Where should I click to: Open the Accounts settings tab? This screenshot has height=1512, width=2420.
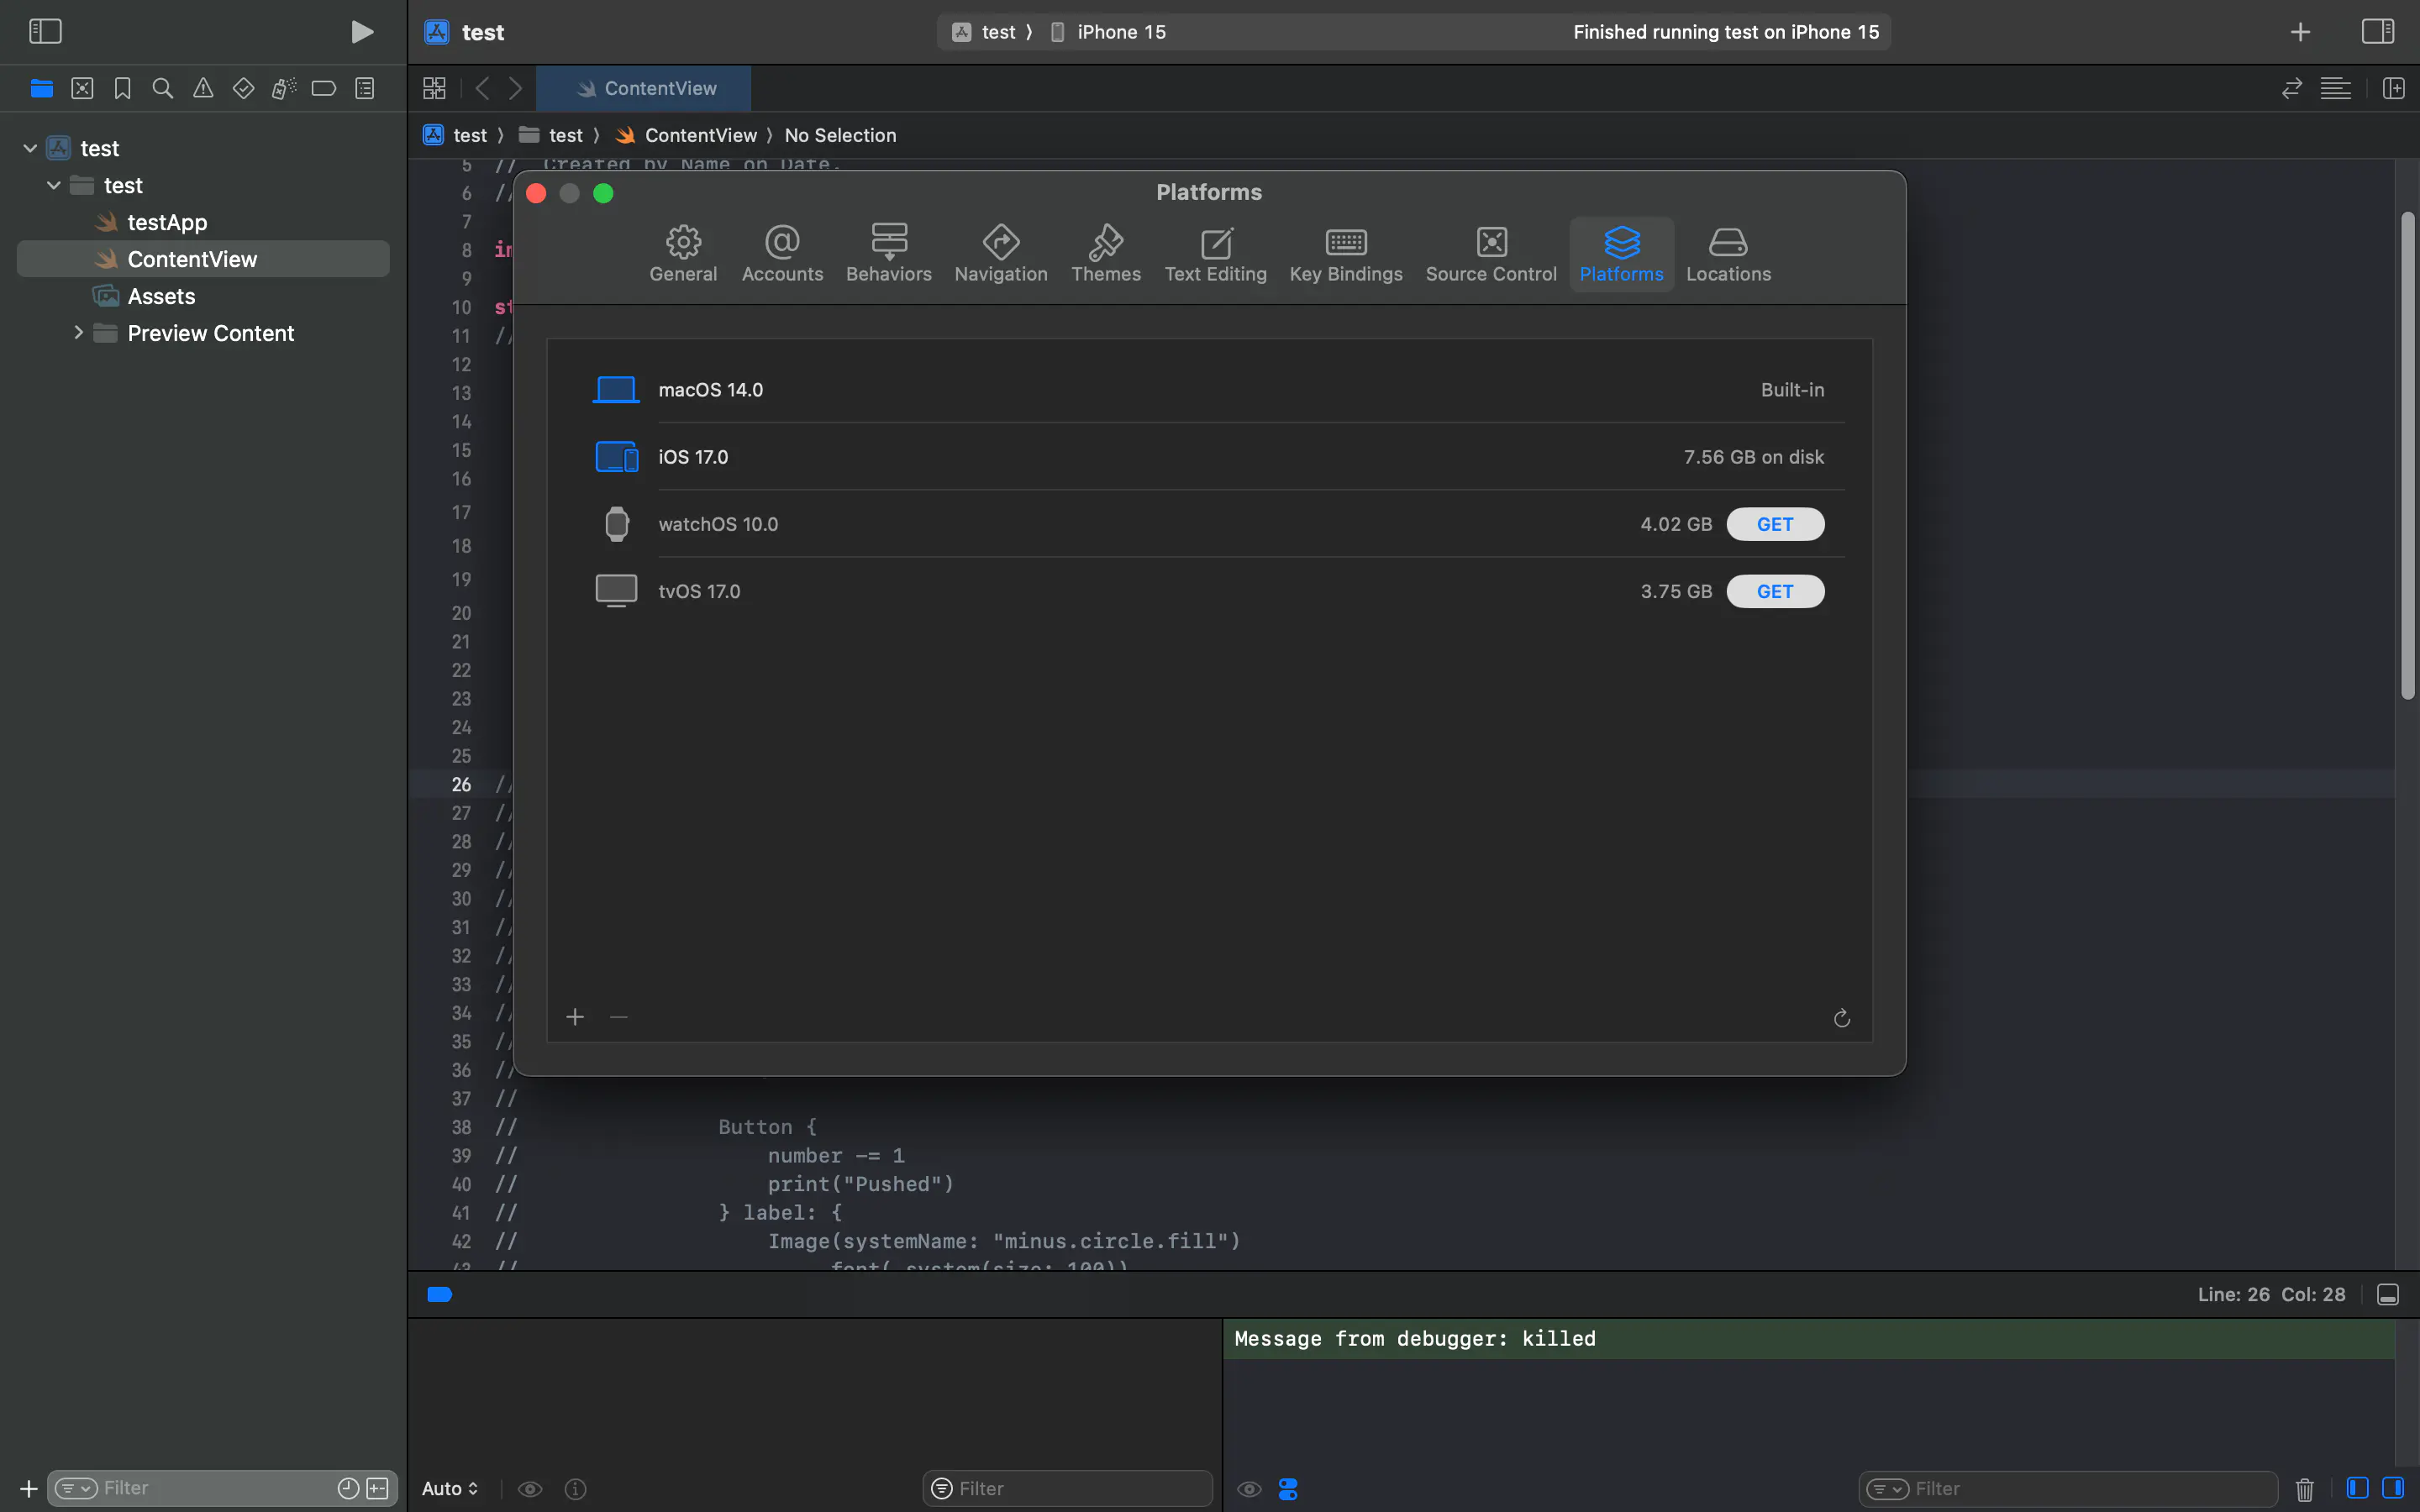click(x=782, y=254)
